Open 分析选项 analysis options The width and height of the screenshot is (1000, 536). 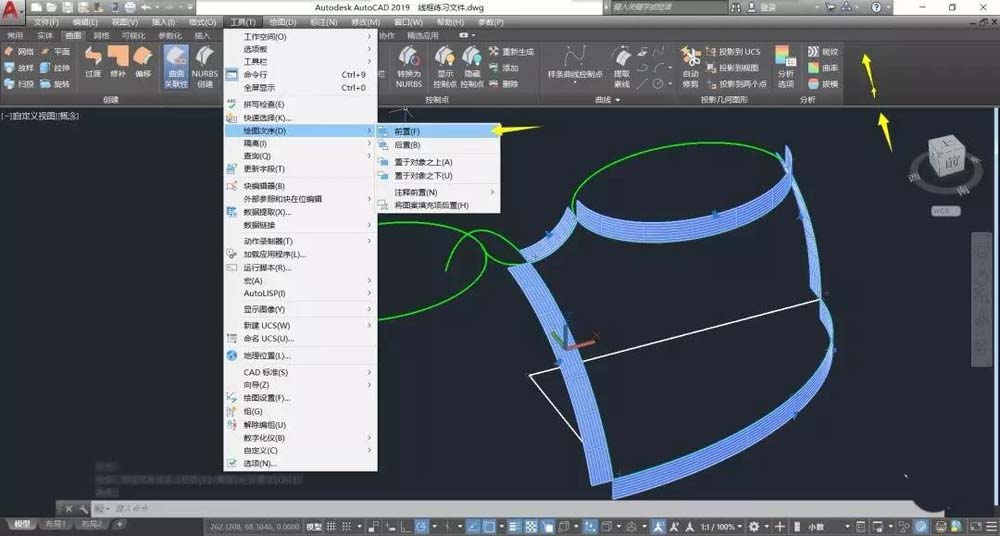pyautogui.click(x=786, y=66)
